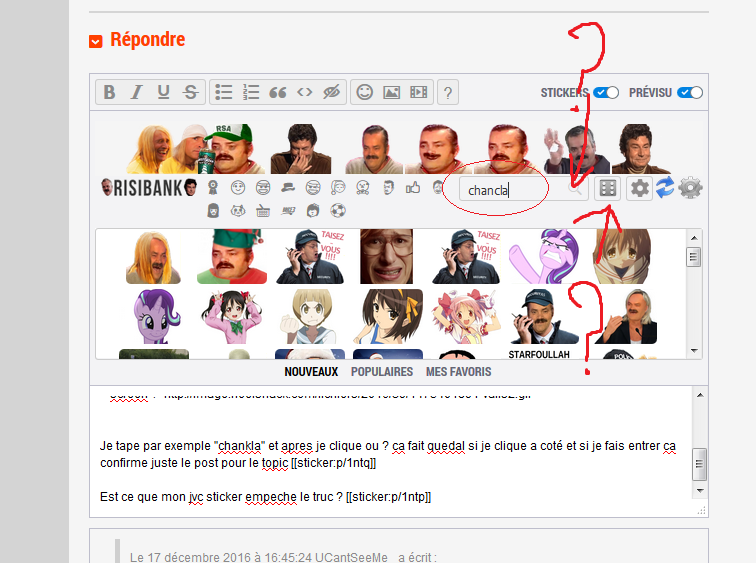
Task: Pick the crying man with glasses sticker
Action: (386, 256)
